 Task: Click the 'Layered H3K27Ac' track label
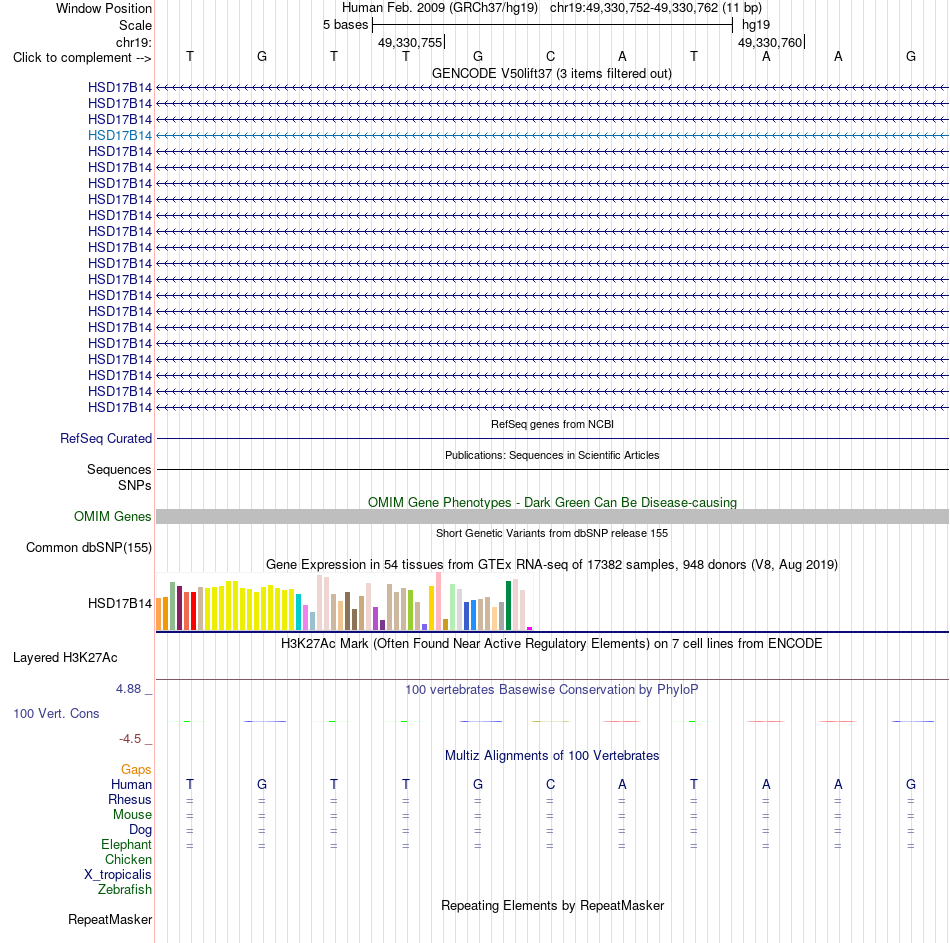click(65, 658)
